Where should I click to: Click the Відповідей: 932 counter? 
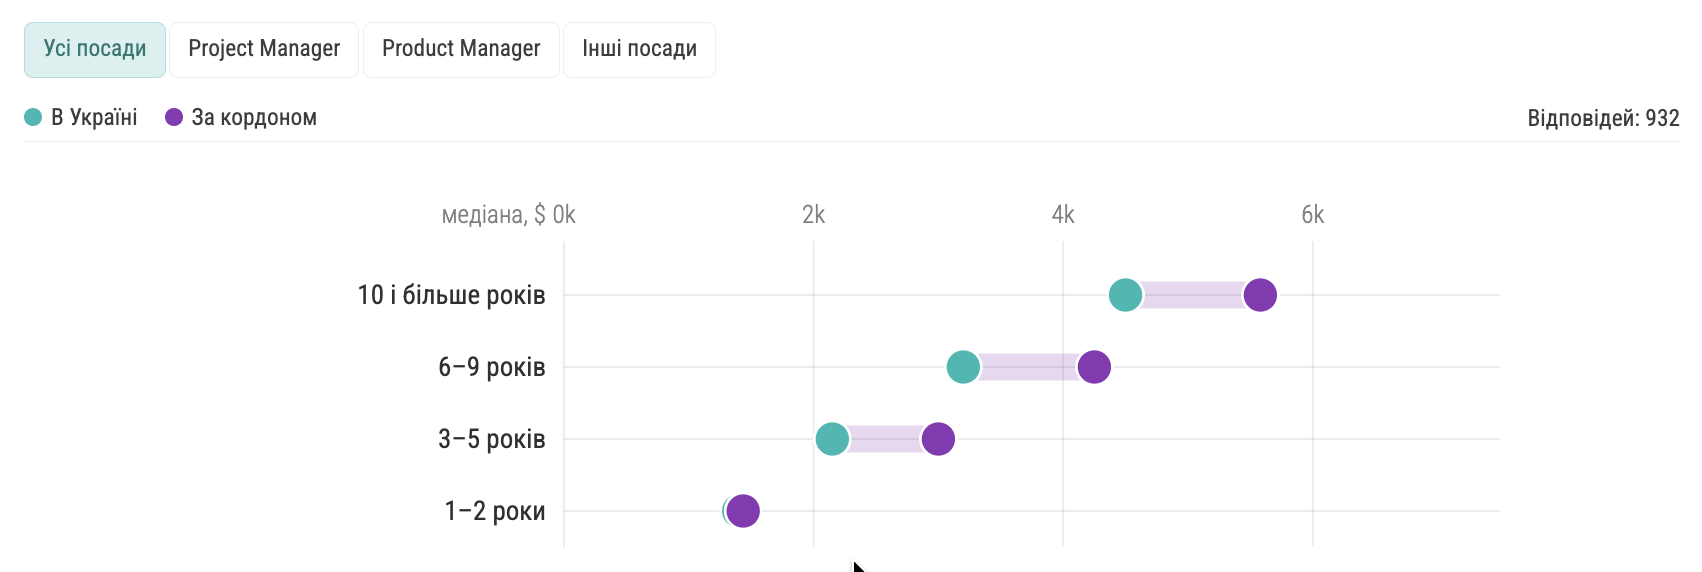click(x=1602, y=118)
